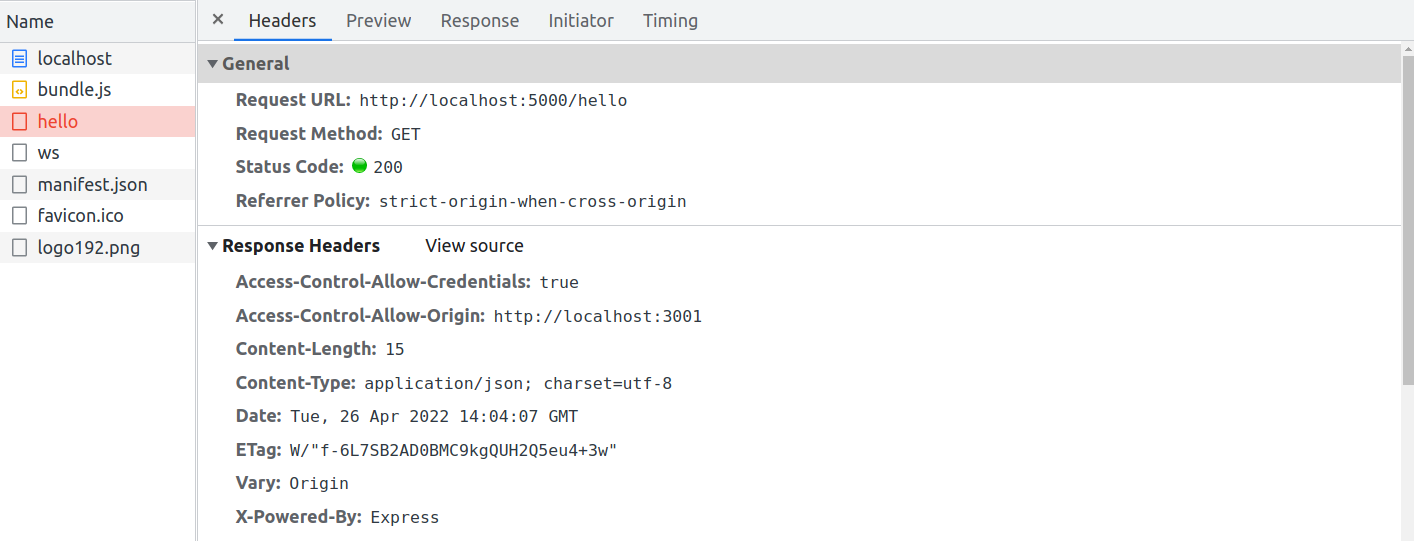The width and height of the screenshot is (1414, 541).
Task: Click the strict-origin-when-cross-origin referrer policy value
Action: (533, 201)
